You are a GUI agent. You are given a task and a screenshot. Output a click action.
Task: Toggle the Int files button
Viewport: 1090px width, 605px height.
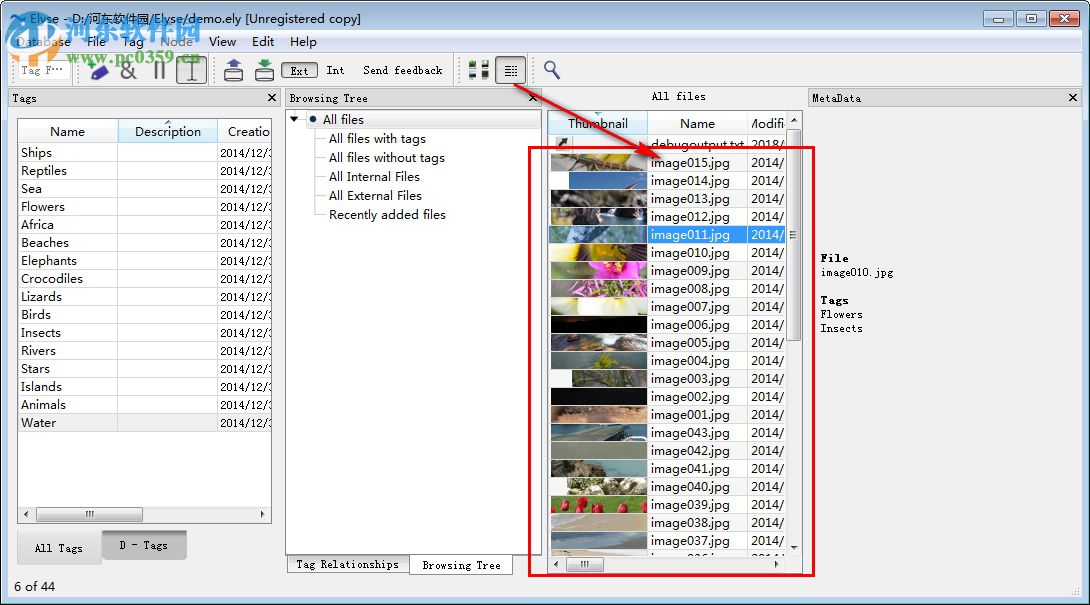pos(335,70)
